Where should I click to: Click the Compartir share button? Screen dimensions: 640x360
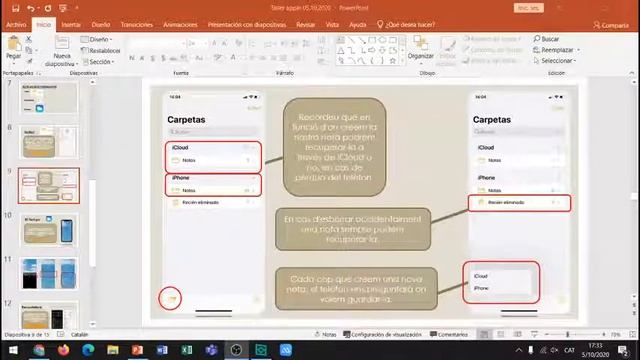point(611,25)
